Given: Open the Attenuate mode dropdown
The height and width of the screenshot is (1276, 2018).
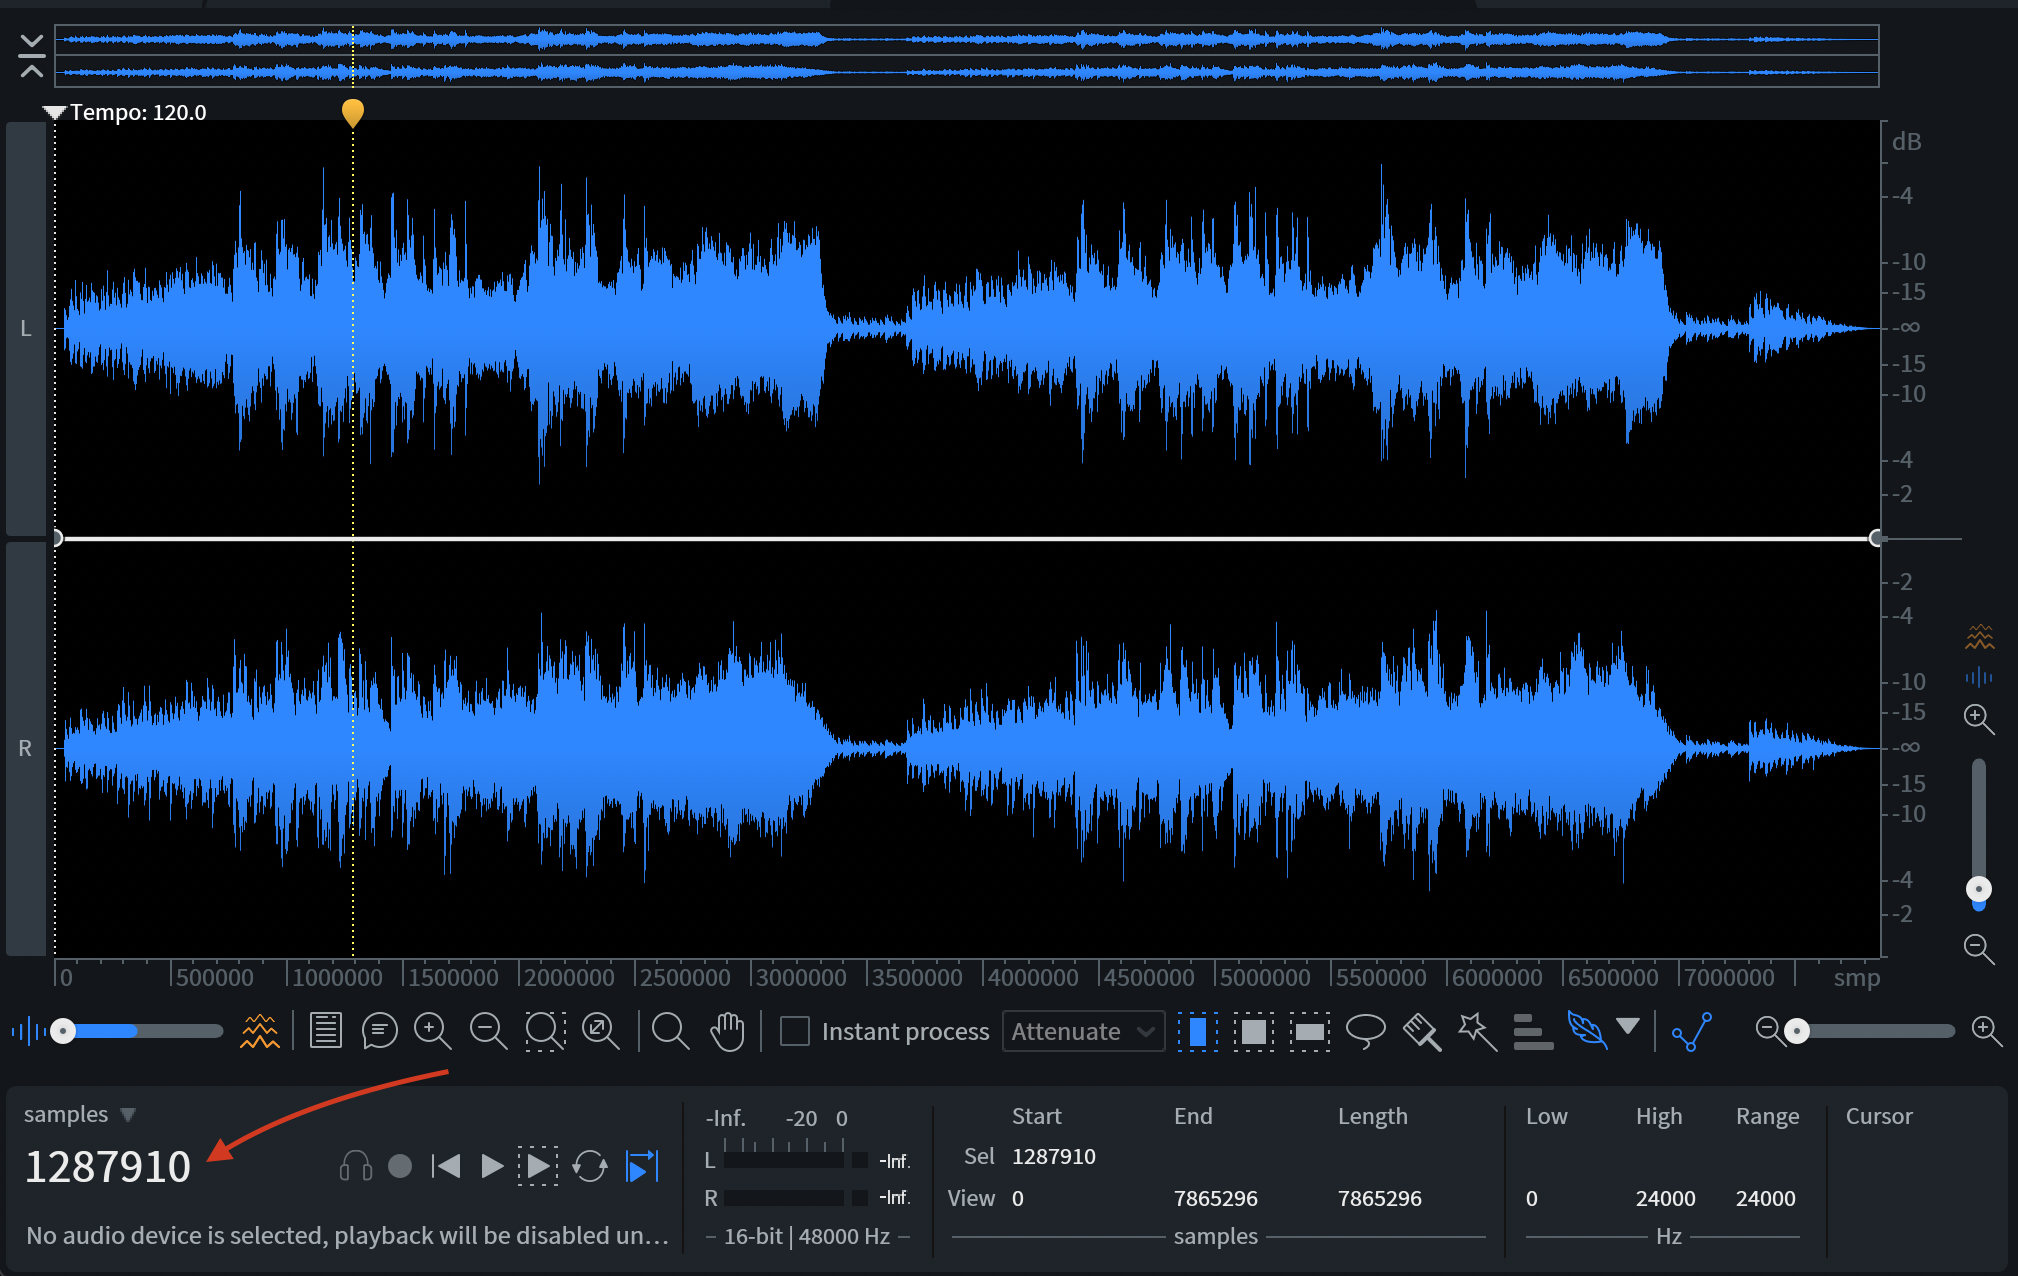Looking at the screenshot, I should click(x=1084, y=1031).
